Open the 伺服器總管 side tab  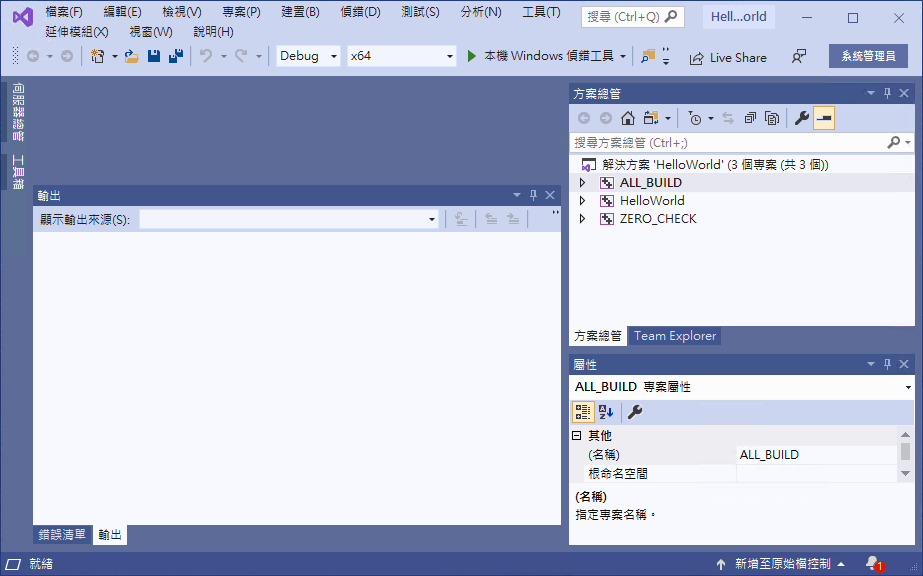tap(18, 112)
